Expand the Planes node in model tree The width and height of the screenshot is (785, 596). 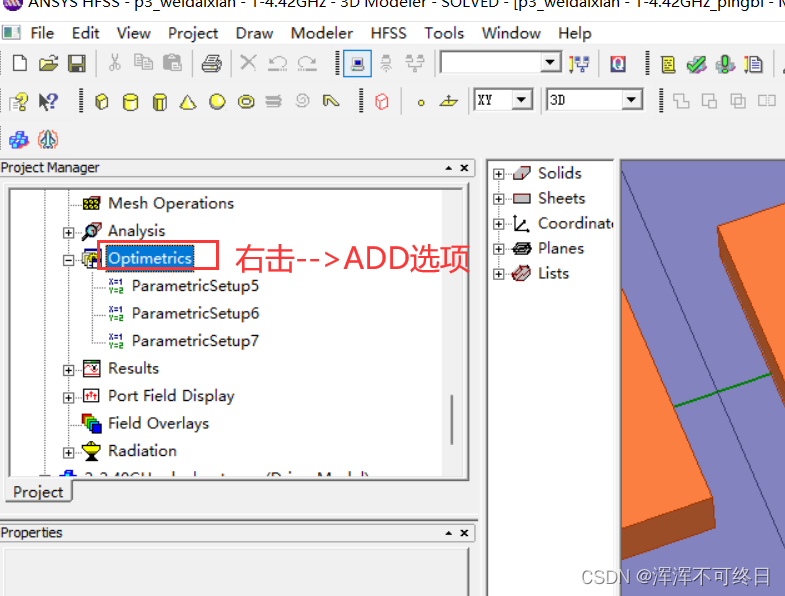pyautogui.click(x=498, y=249)
